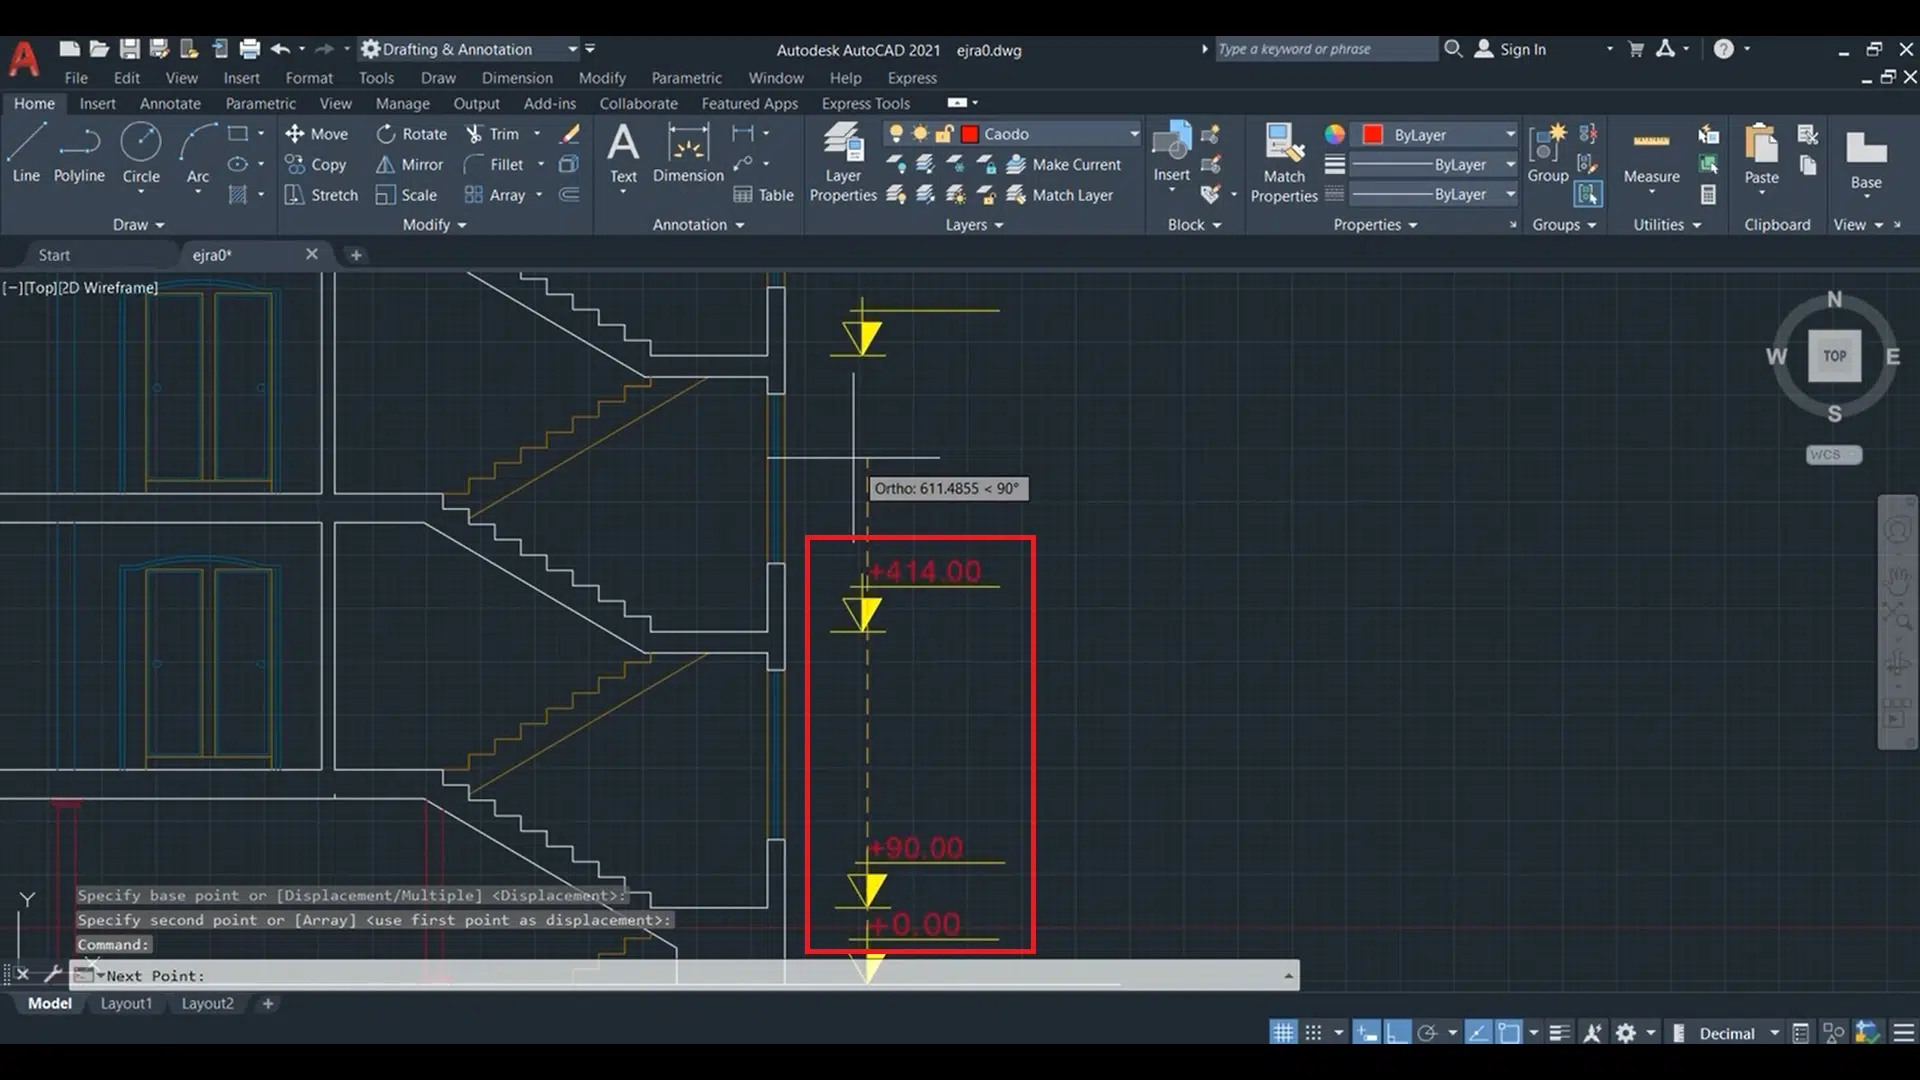Switch to the Annotate ribbon tab
The image size is (1920, 1080).
(170, 103)
